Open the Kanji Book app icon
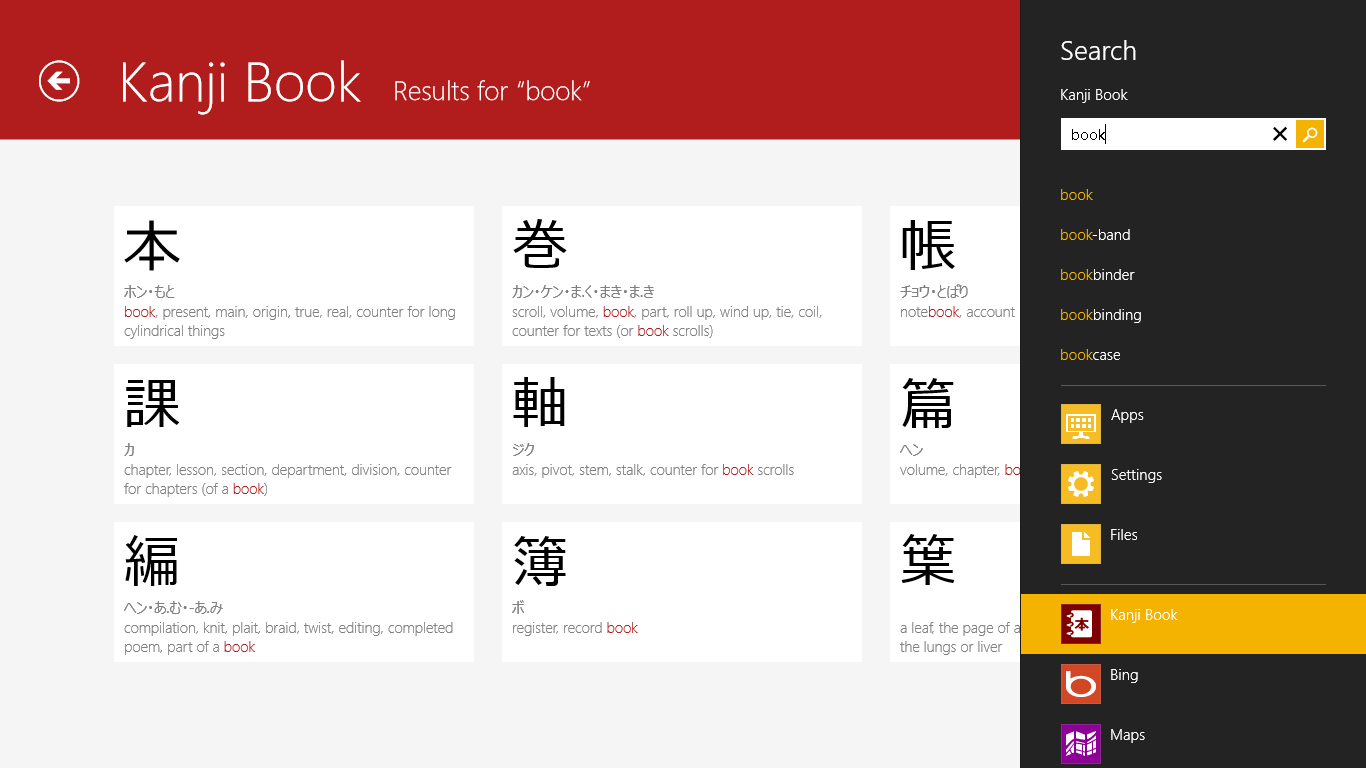Viewport: 1366px width, 768px height. click(1081, 624)
